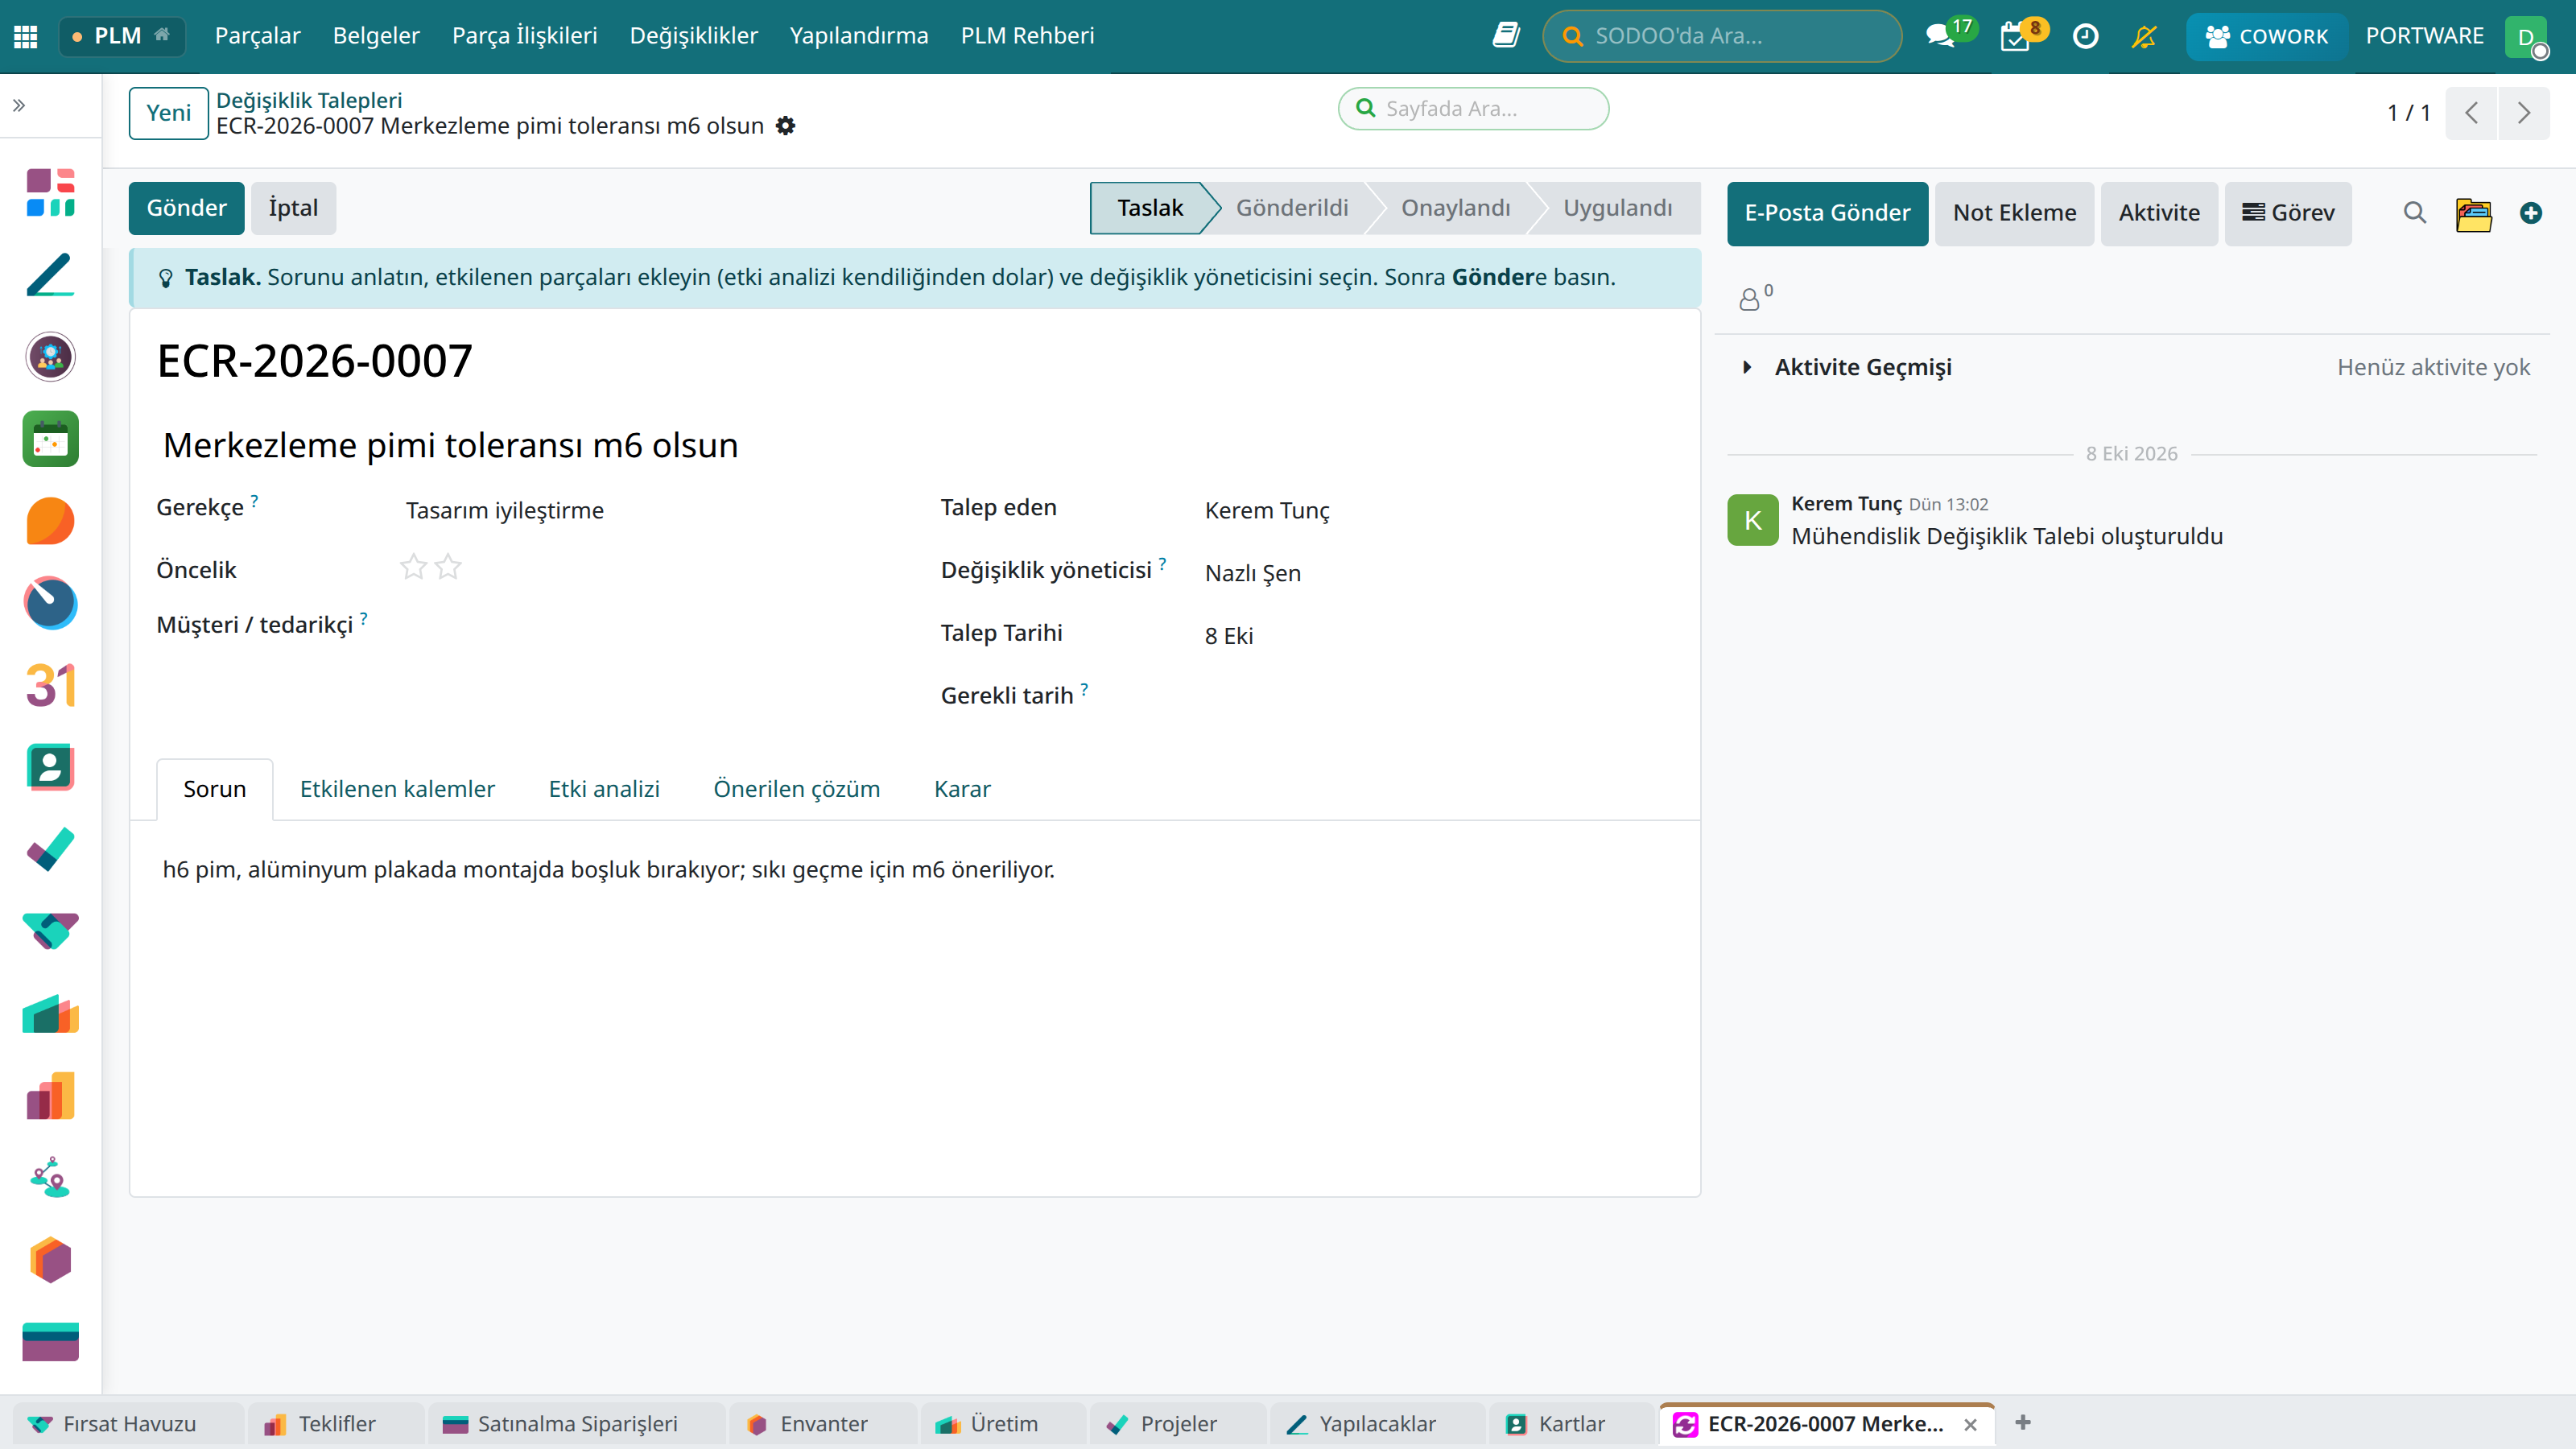This screenshot has width=2576, height=1449.
Task: Open Değişiklik Talepleri breadcrumb link
Action: click(309, 100)
